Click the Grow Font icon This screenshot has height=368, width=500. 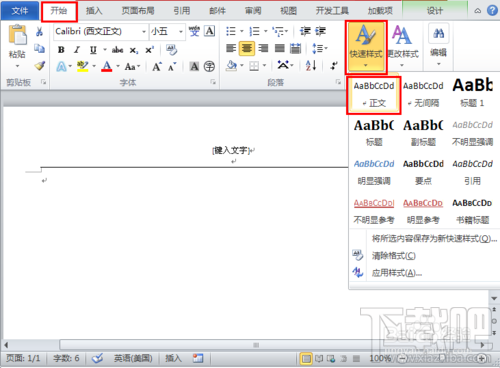pyautogui.click(x=157, y=67)
